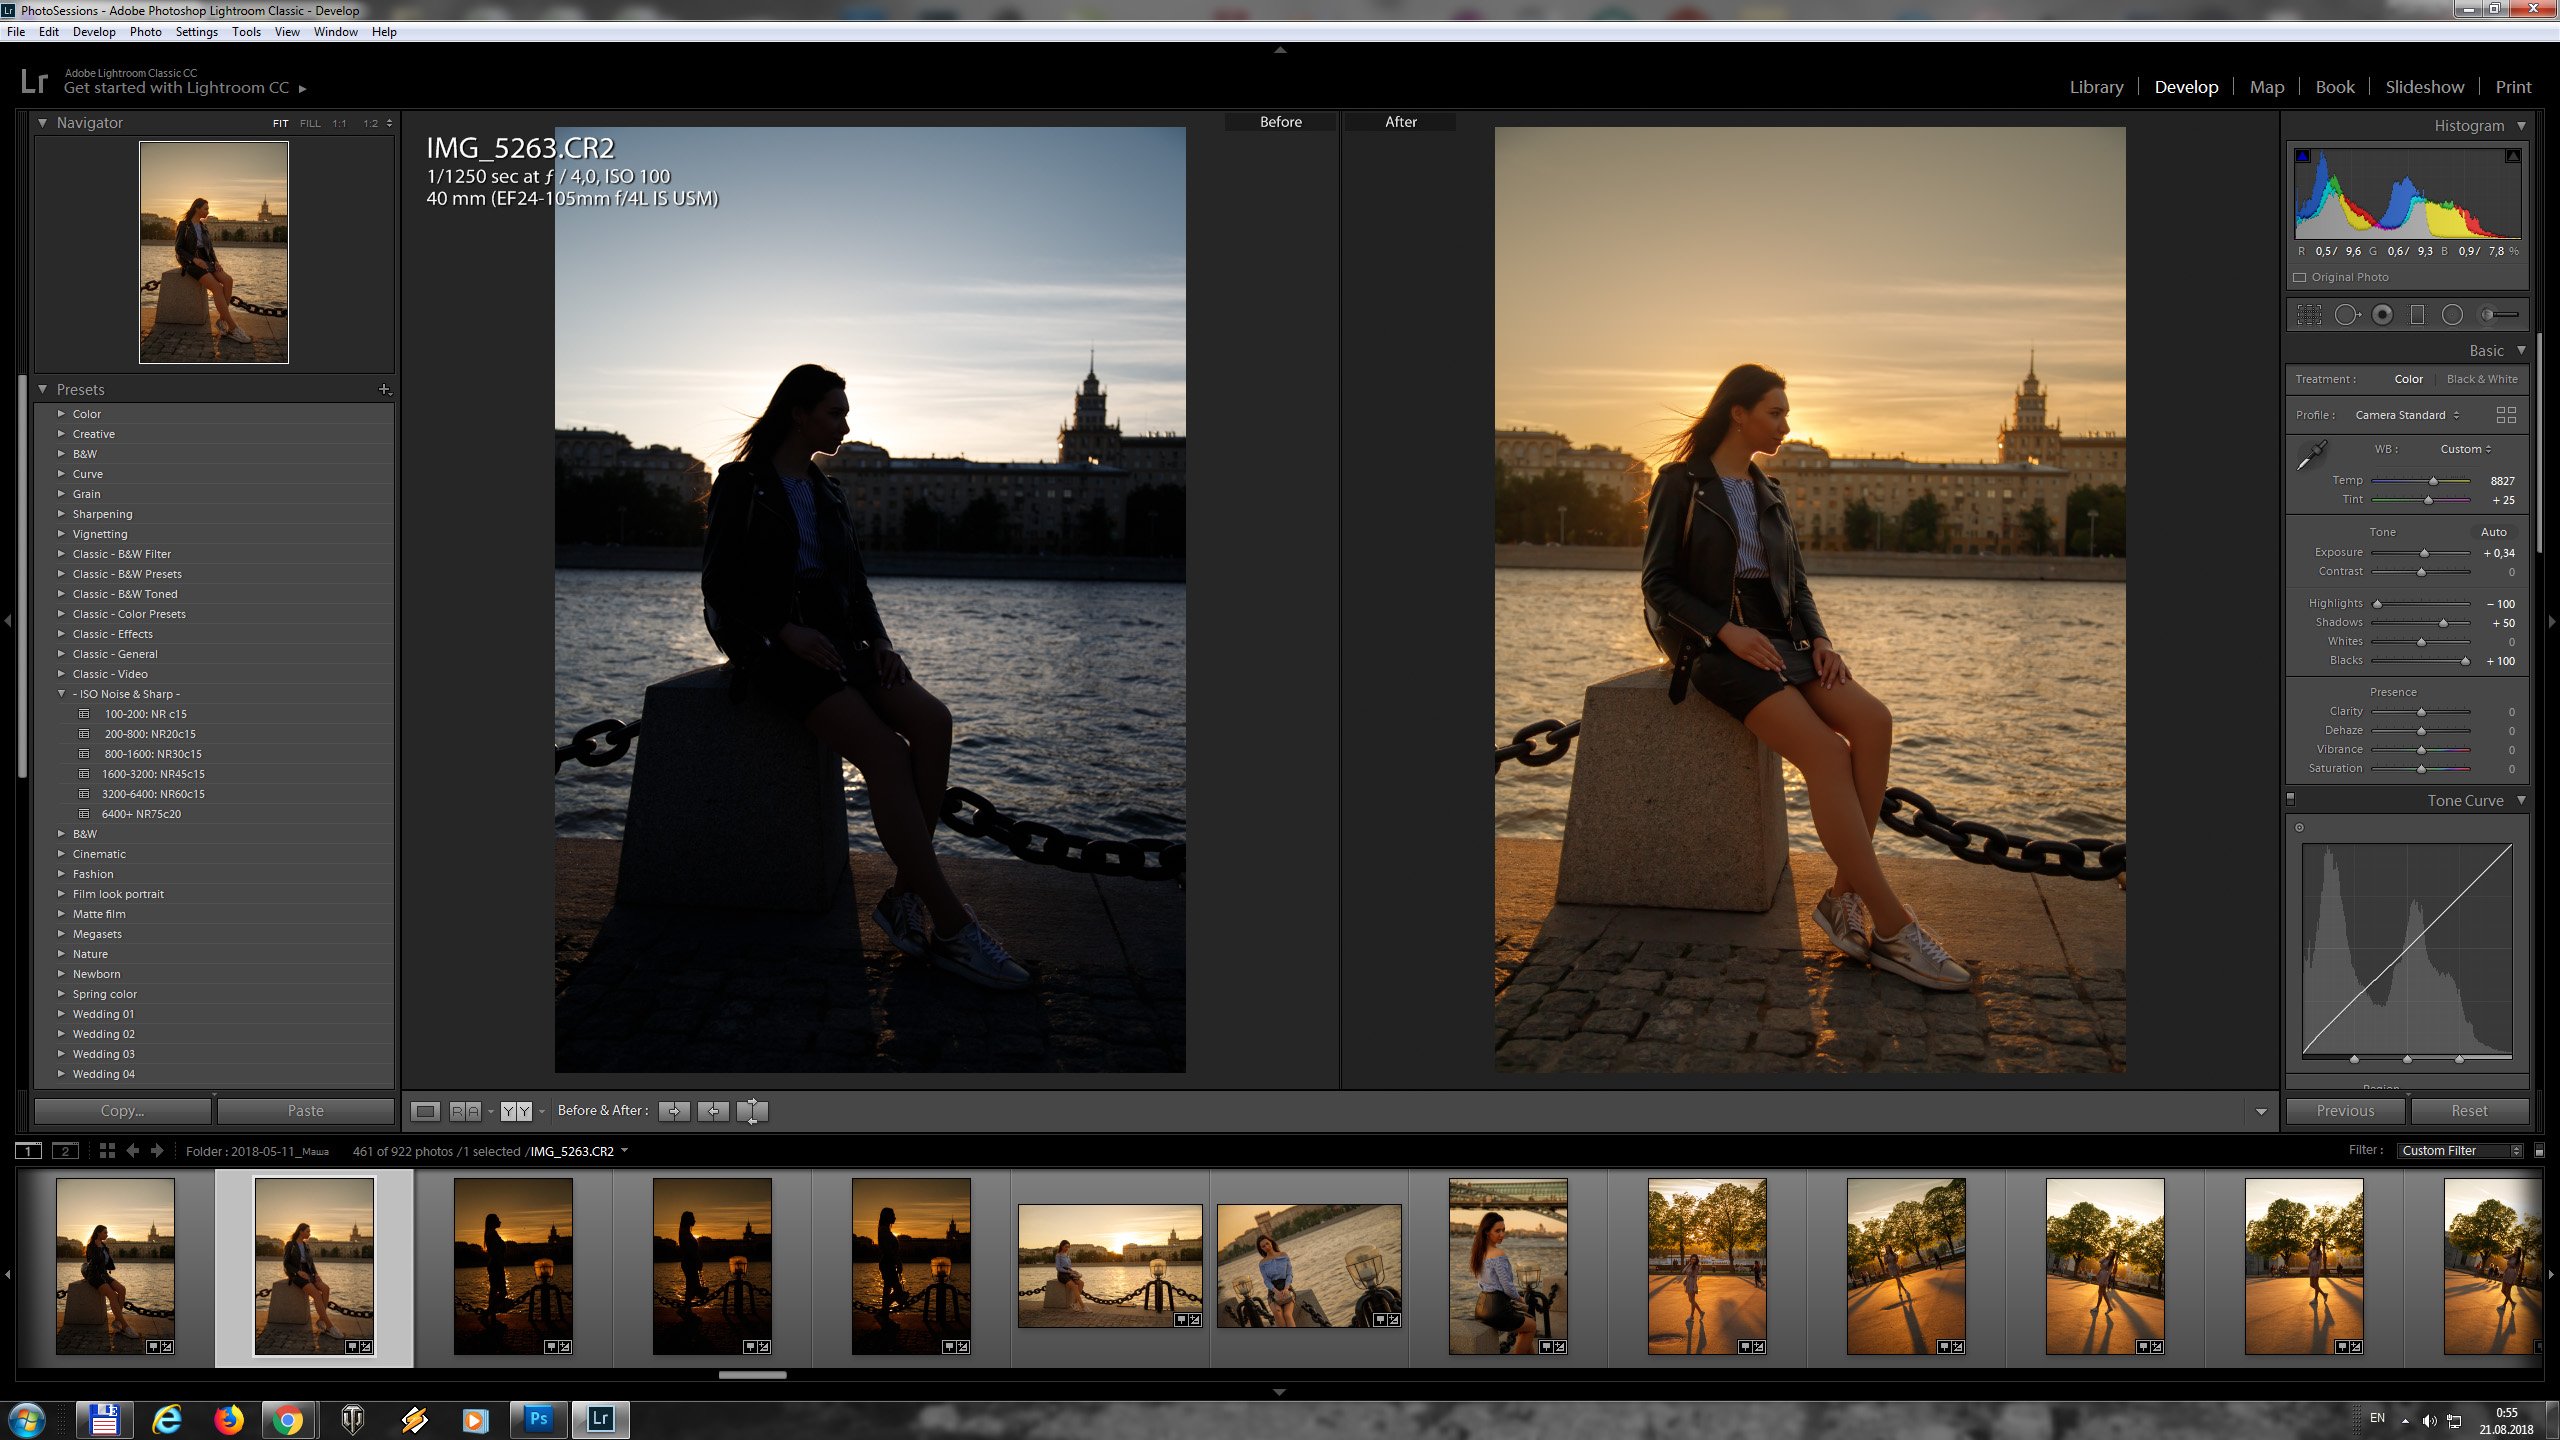Open the Library tab in top menu
The height and width of the screenshot is (1440, 2560).
2096,86
